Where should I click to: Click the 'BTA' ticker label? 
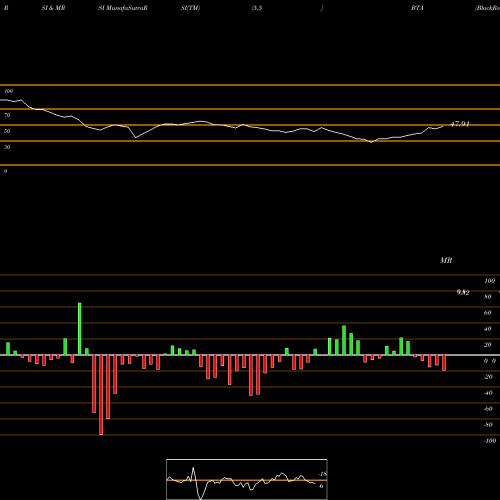pyautogui.click(x=417, y=8)
